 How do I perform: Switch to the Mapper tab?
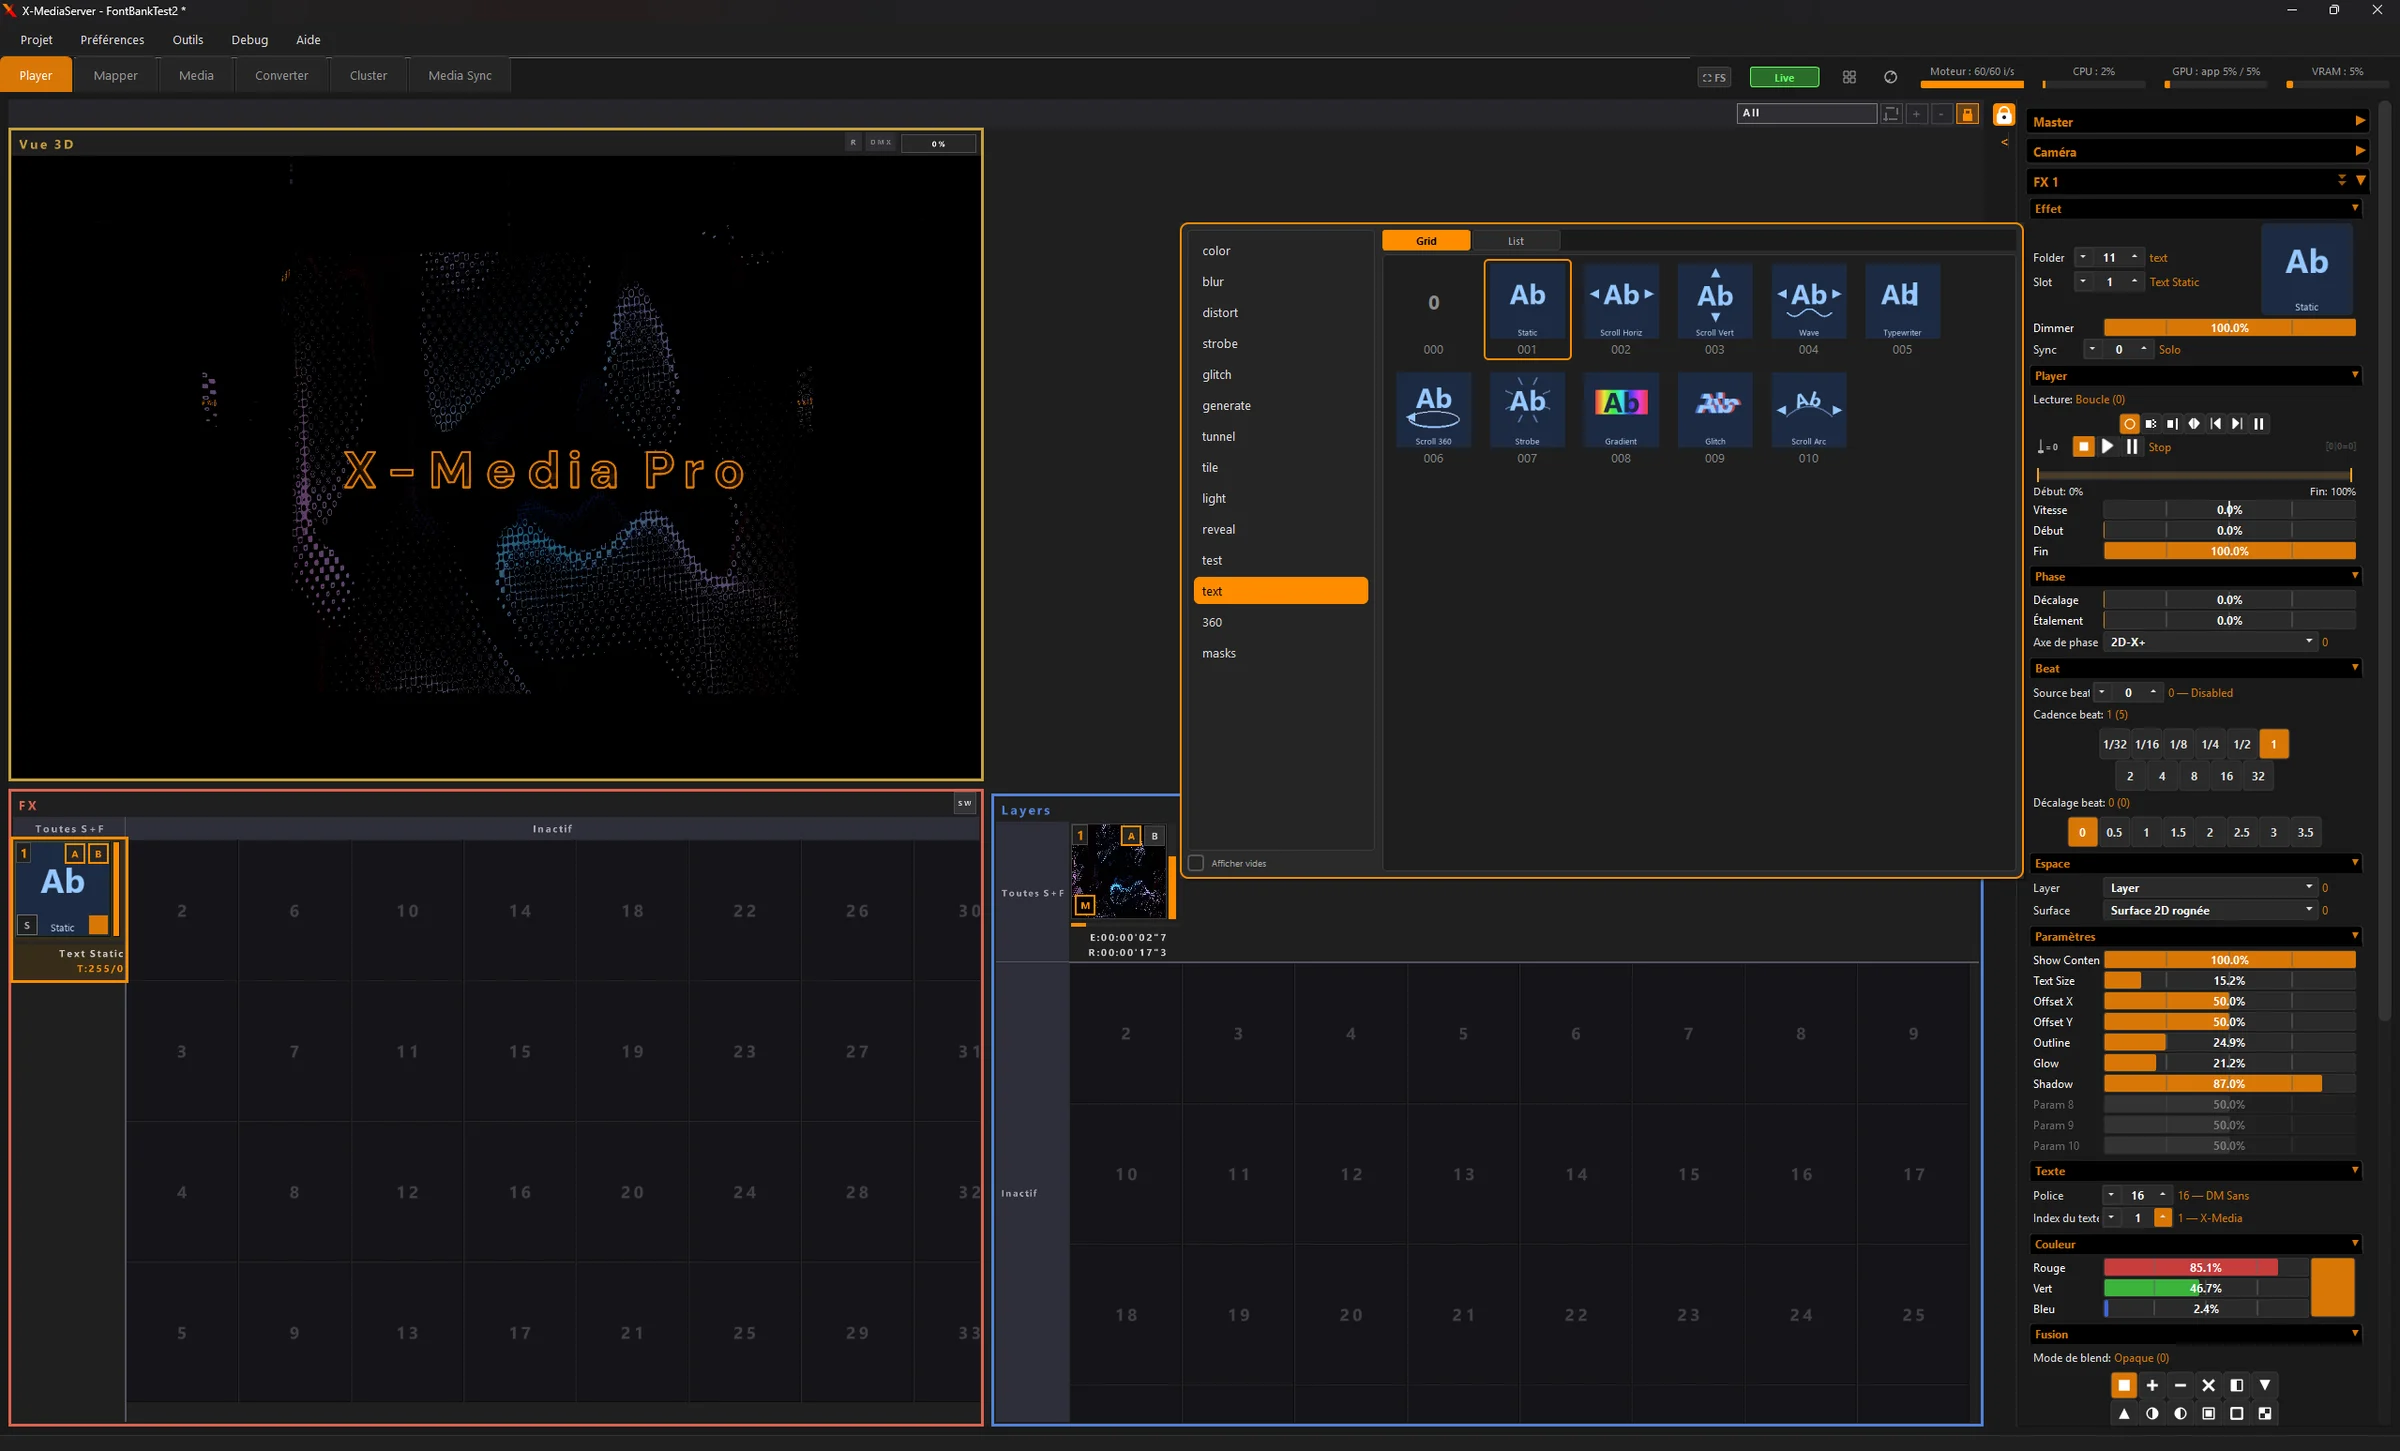coord(116,76)
